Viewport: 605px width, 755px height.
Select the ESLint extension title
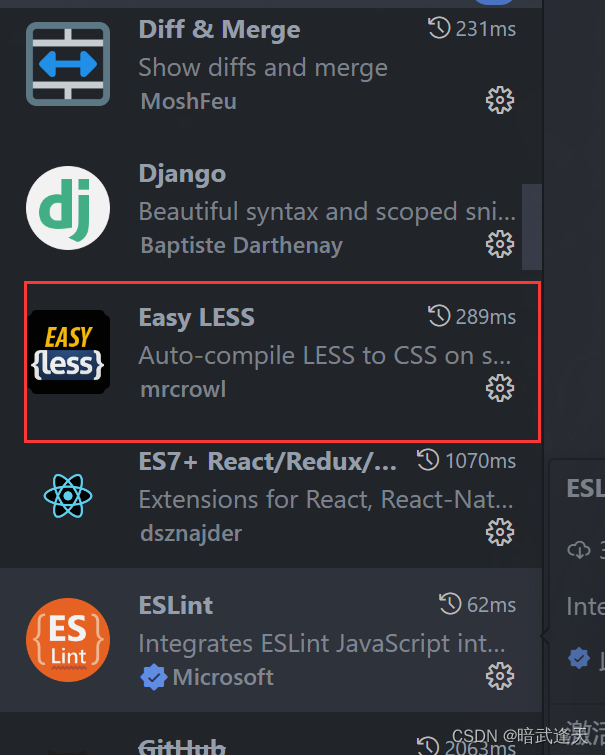176,605
